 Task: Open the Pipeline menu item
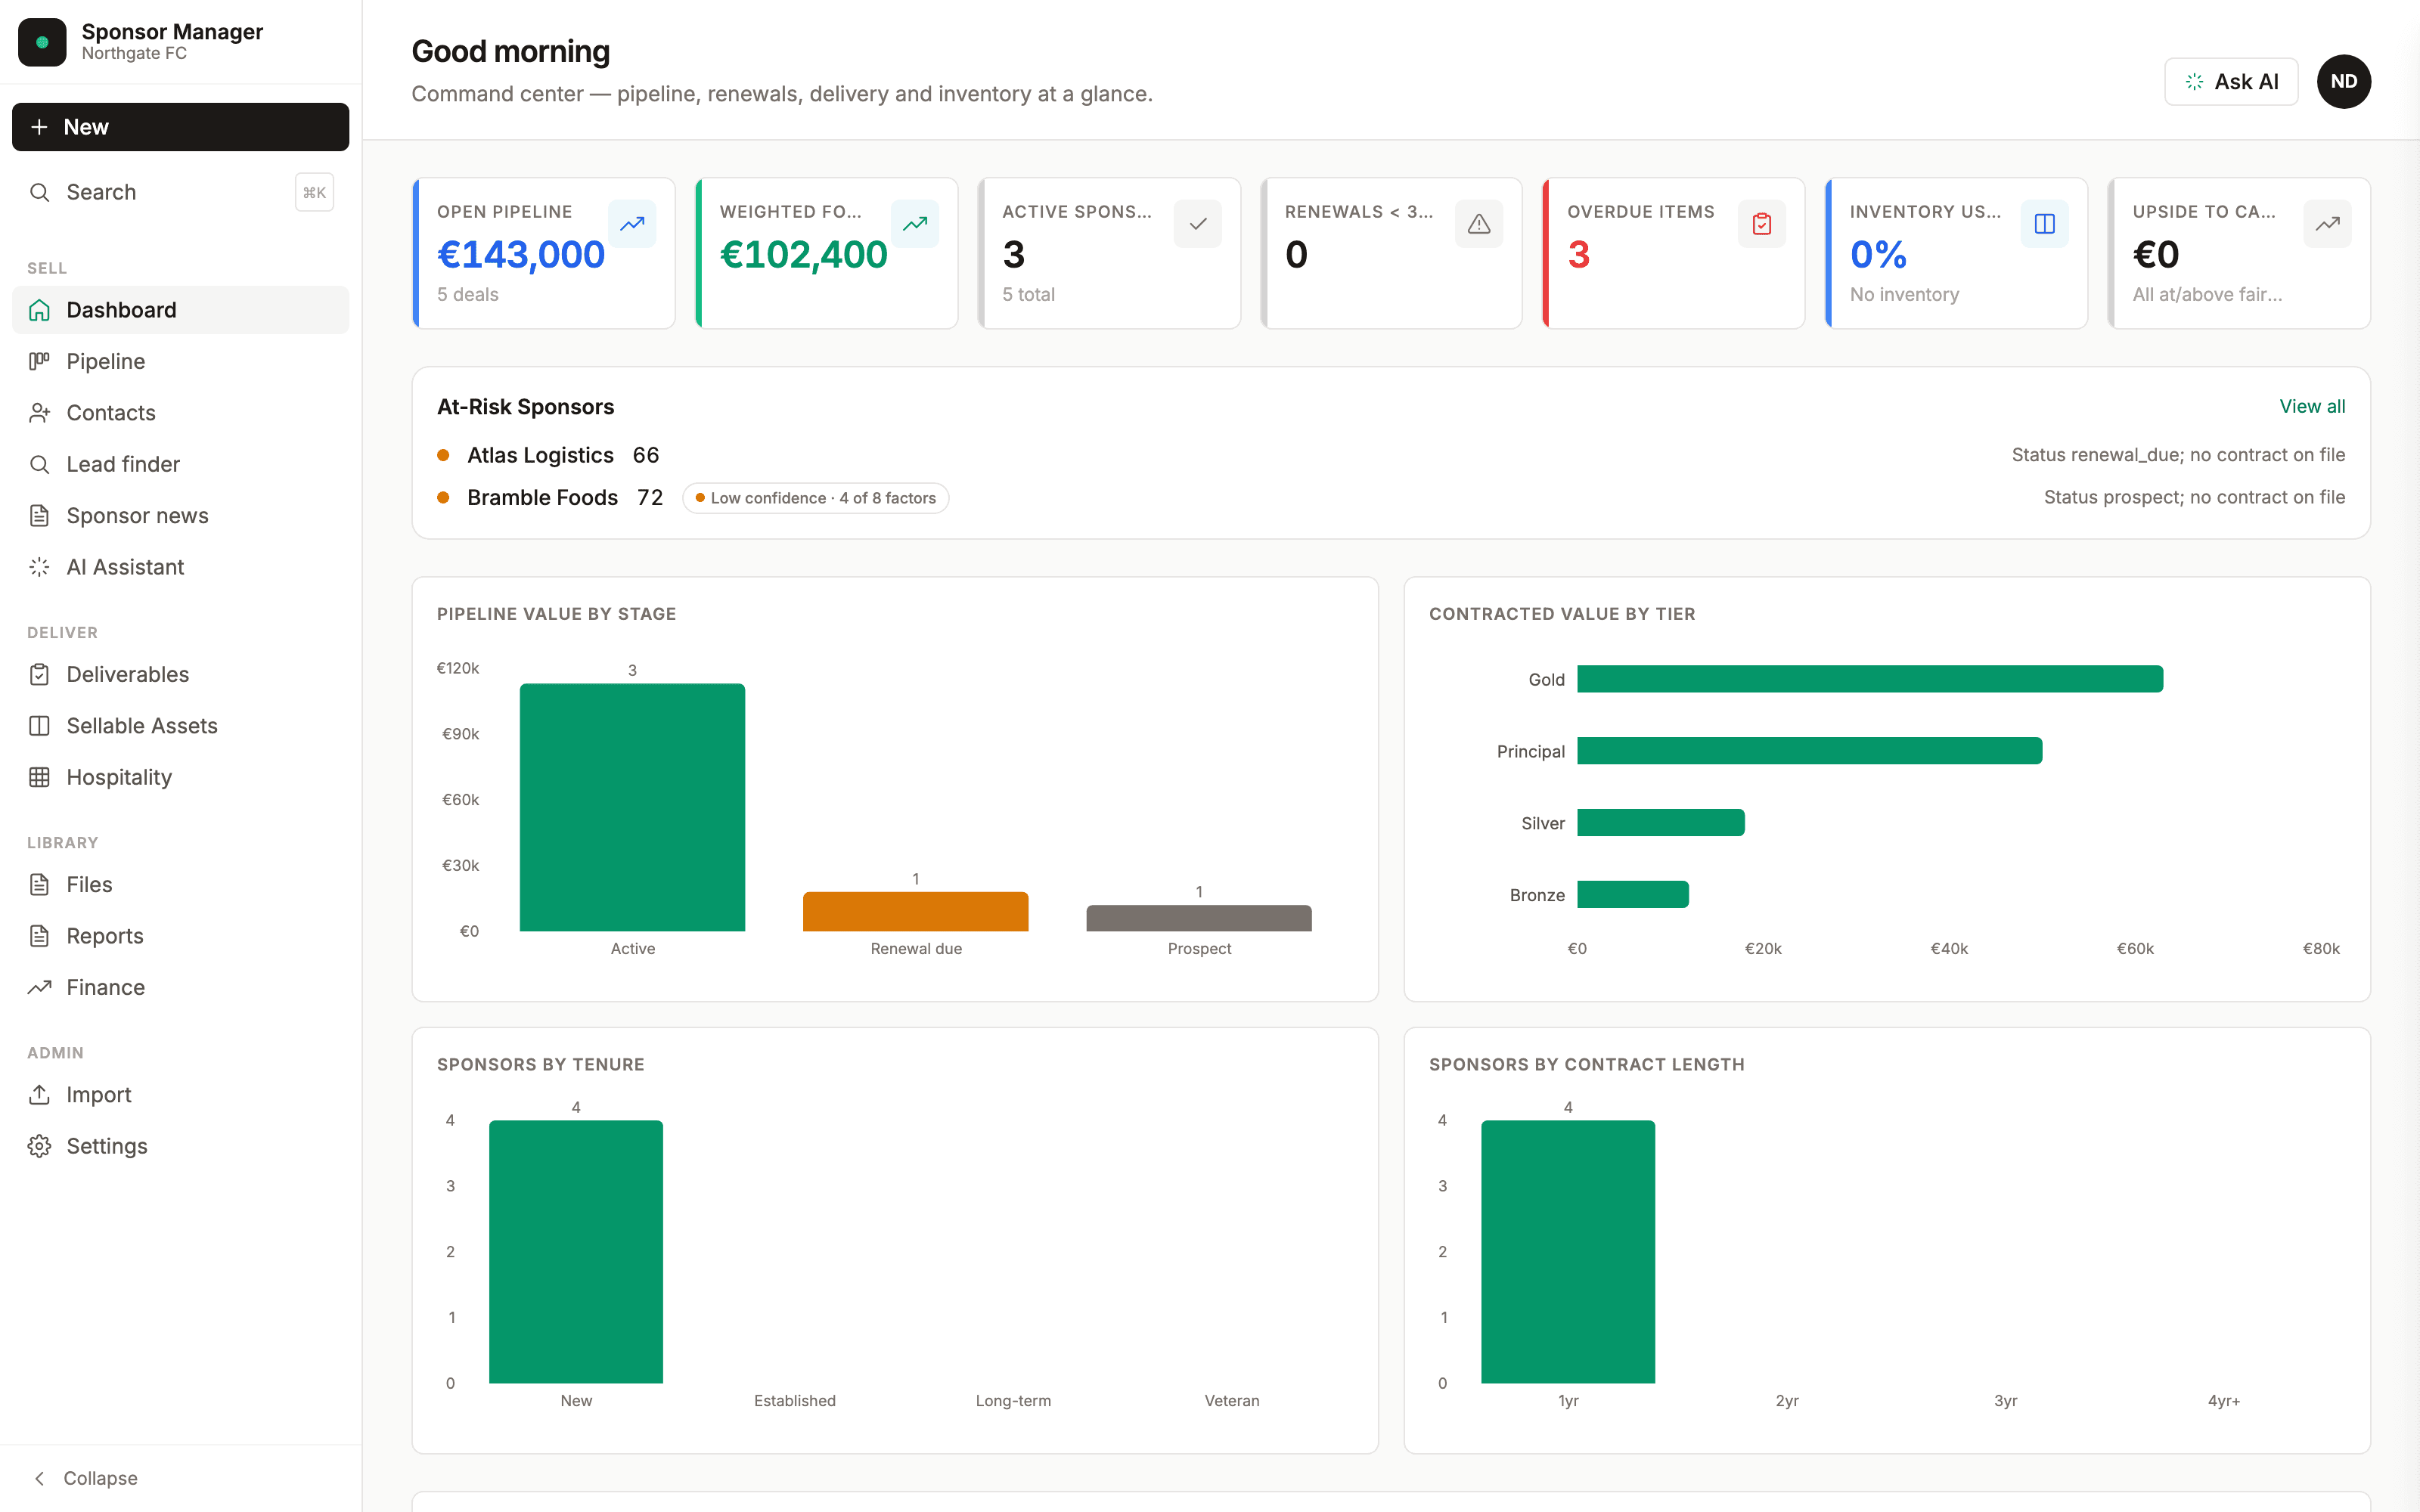[180, 361]
